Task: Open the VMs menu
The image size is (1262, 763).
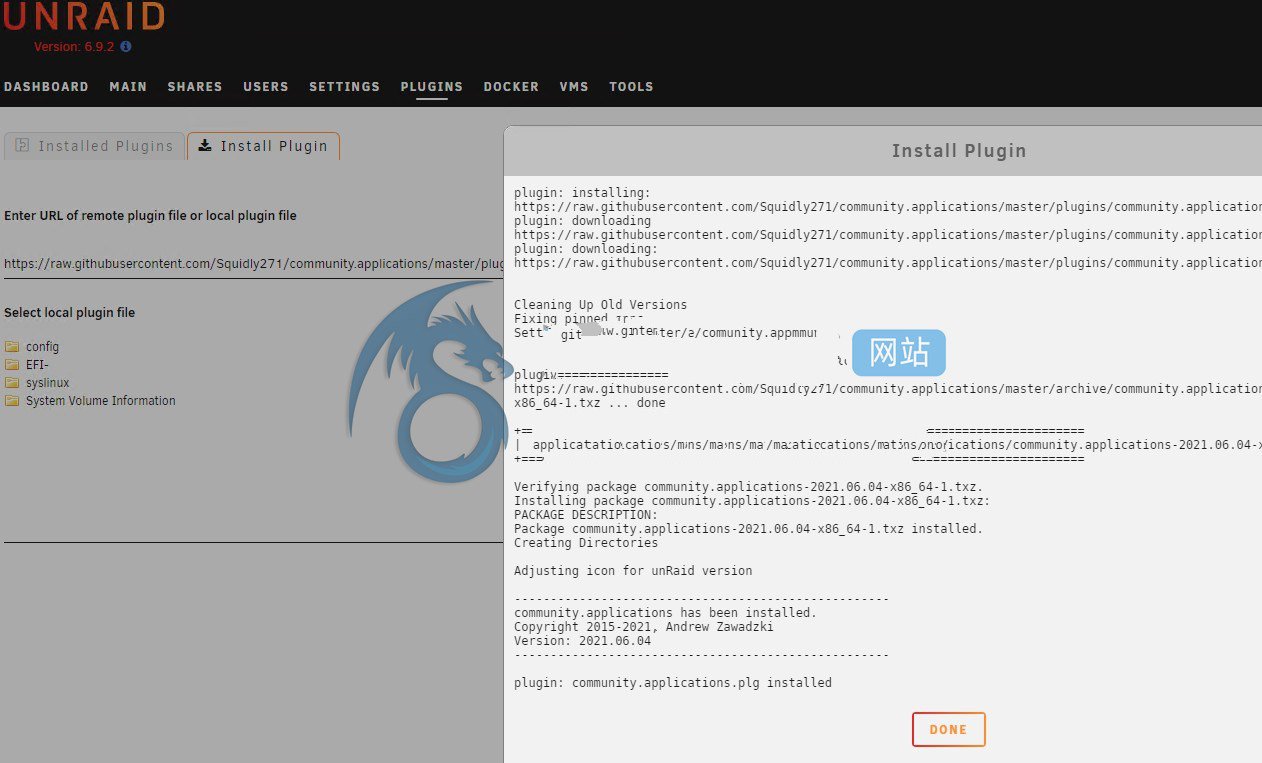Action: tap(574, 87)
